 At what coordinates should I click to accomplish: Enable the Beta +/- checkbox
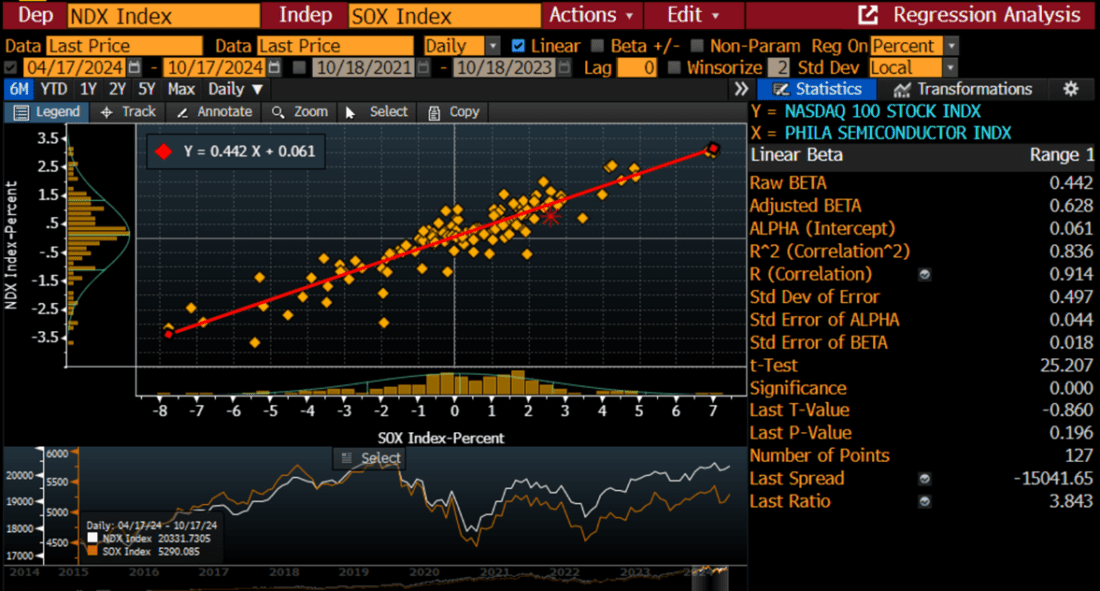tap(597, 46)
